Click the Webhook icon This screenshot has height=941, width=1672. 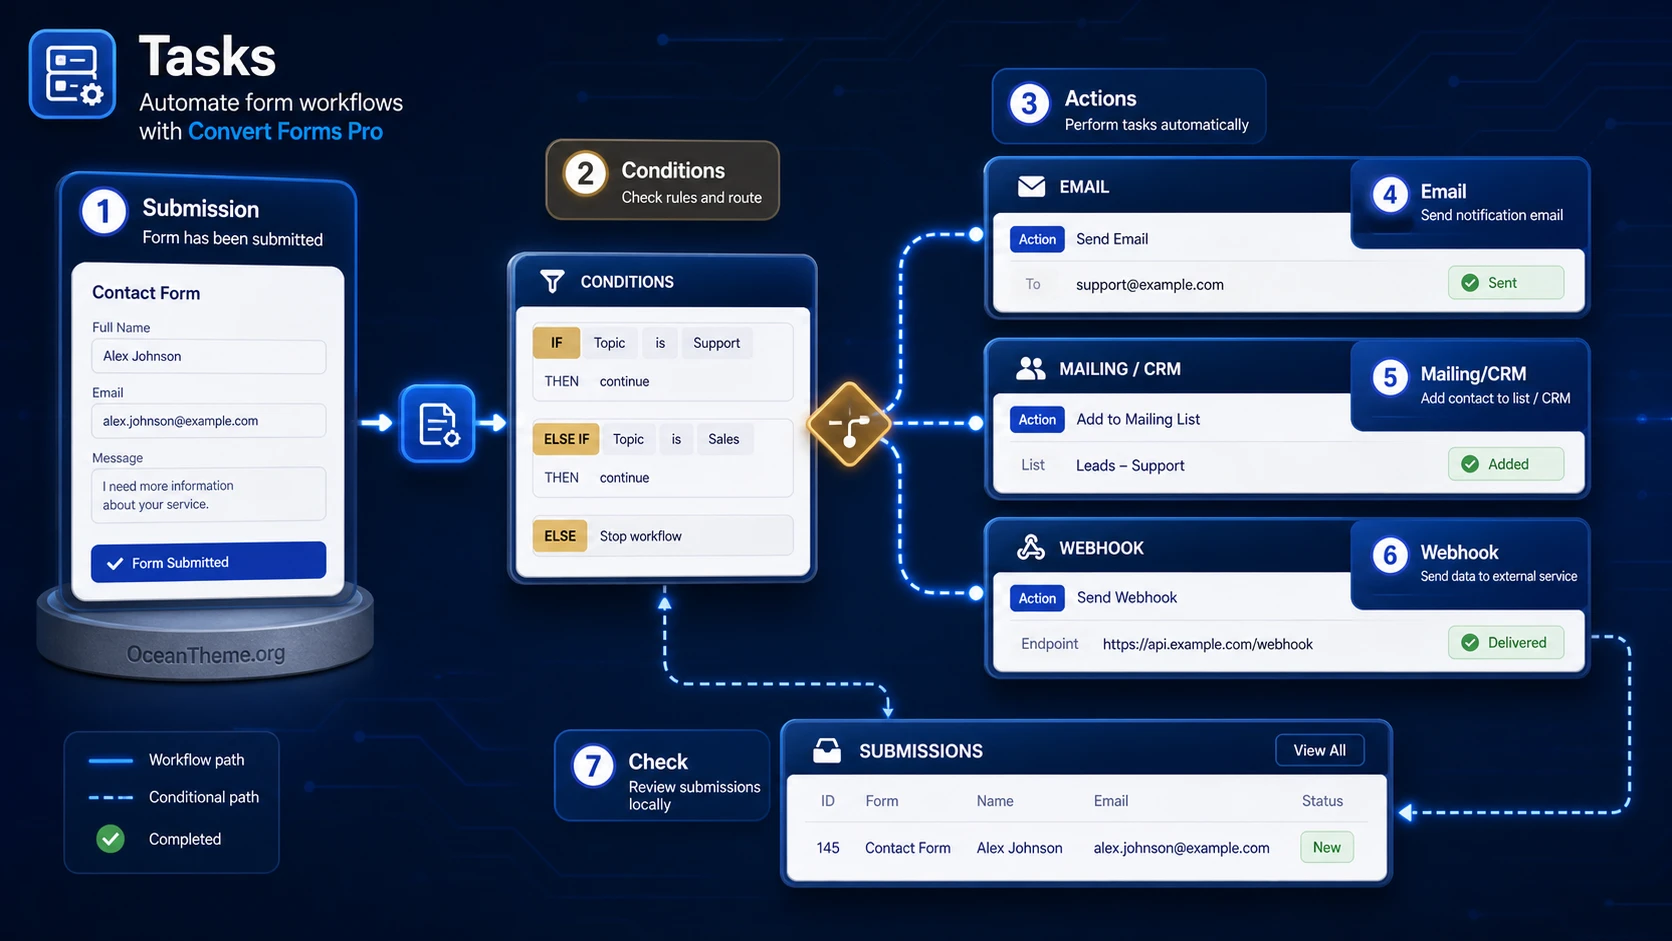pyautogui.click(x=1031, y=548)
